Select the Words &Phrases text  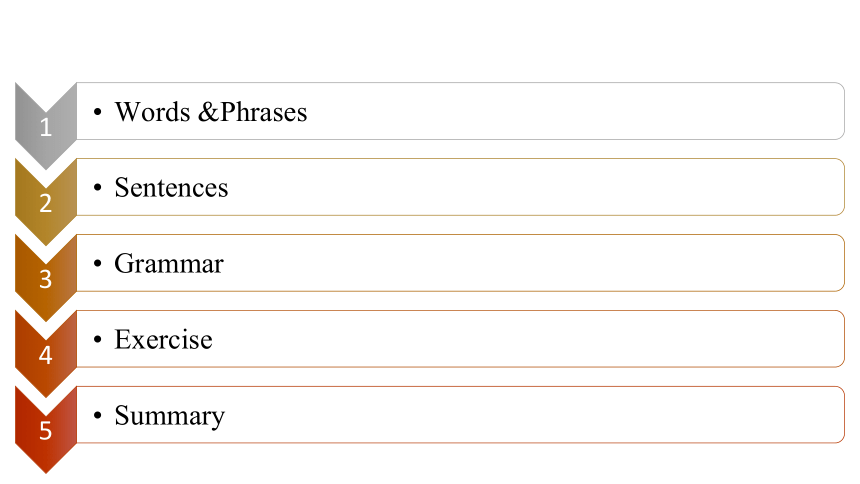211,112
